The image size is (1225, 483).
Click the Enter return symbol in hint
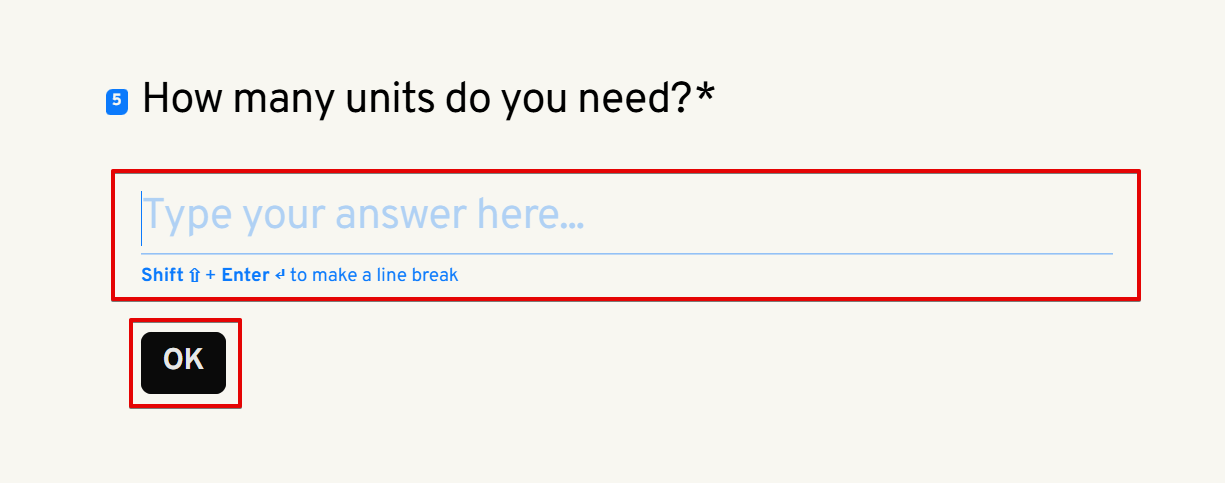click(279, 275)
